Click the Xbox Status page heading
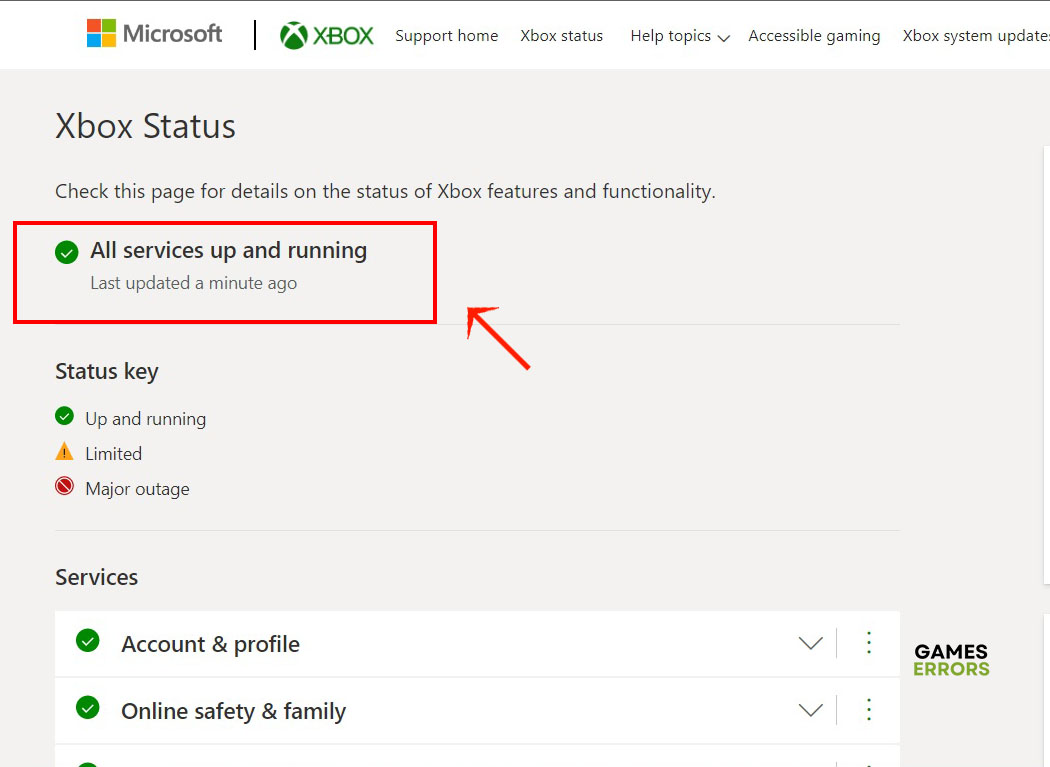 pyautogui.click(x=145, y=126)
